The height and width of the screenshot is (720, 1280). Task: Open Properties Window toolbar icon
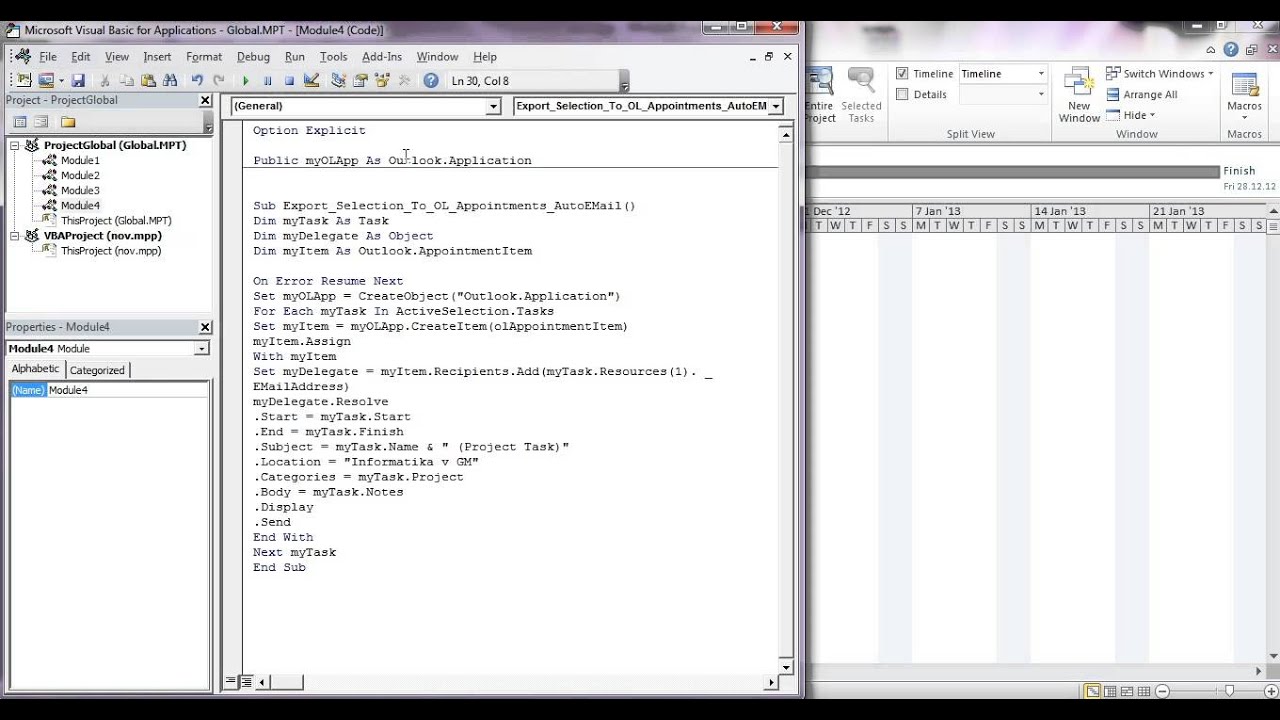pyautogui.click(x=360, y=80)
